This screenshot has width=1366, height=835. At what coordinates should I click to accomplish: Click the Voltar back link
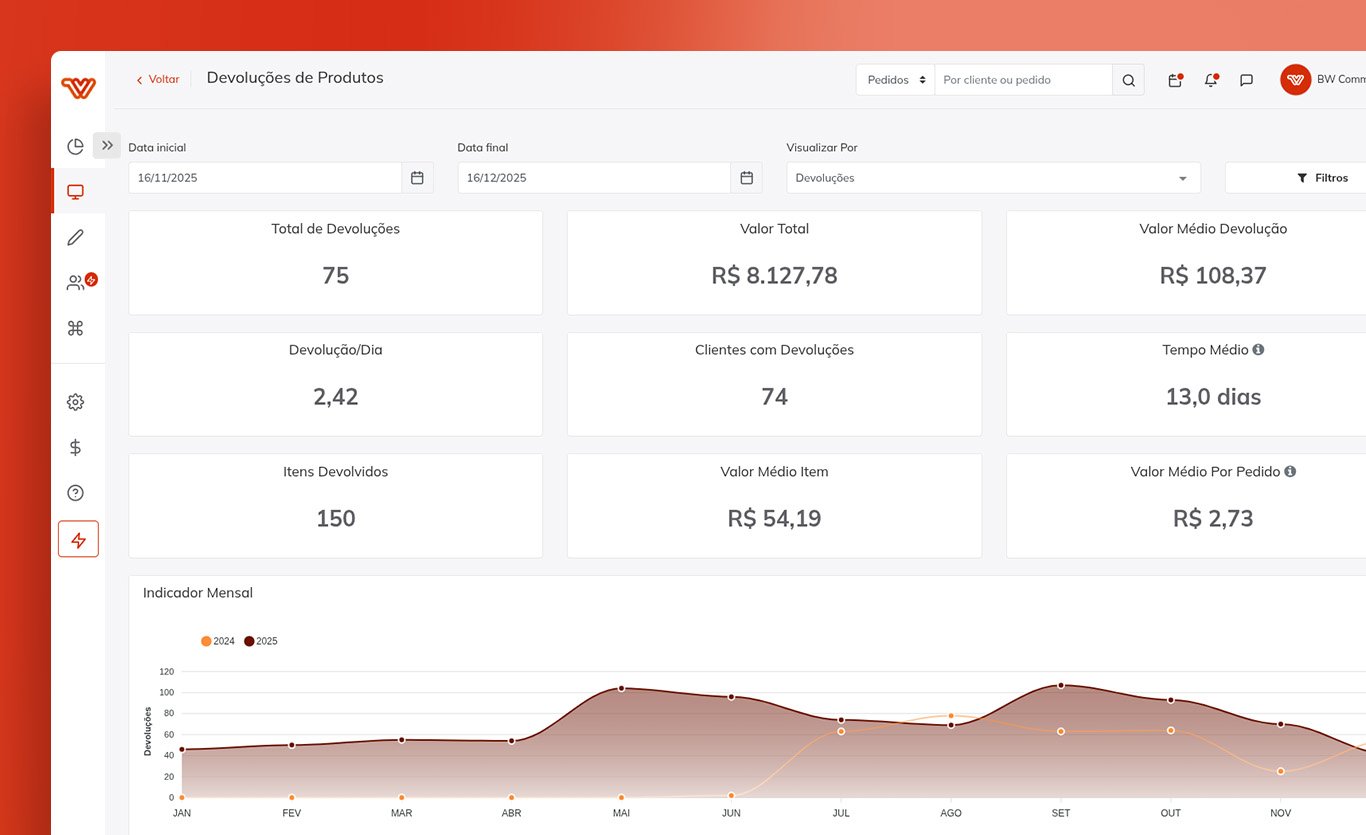(158, 79)
